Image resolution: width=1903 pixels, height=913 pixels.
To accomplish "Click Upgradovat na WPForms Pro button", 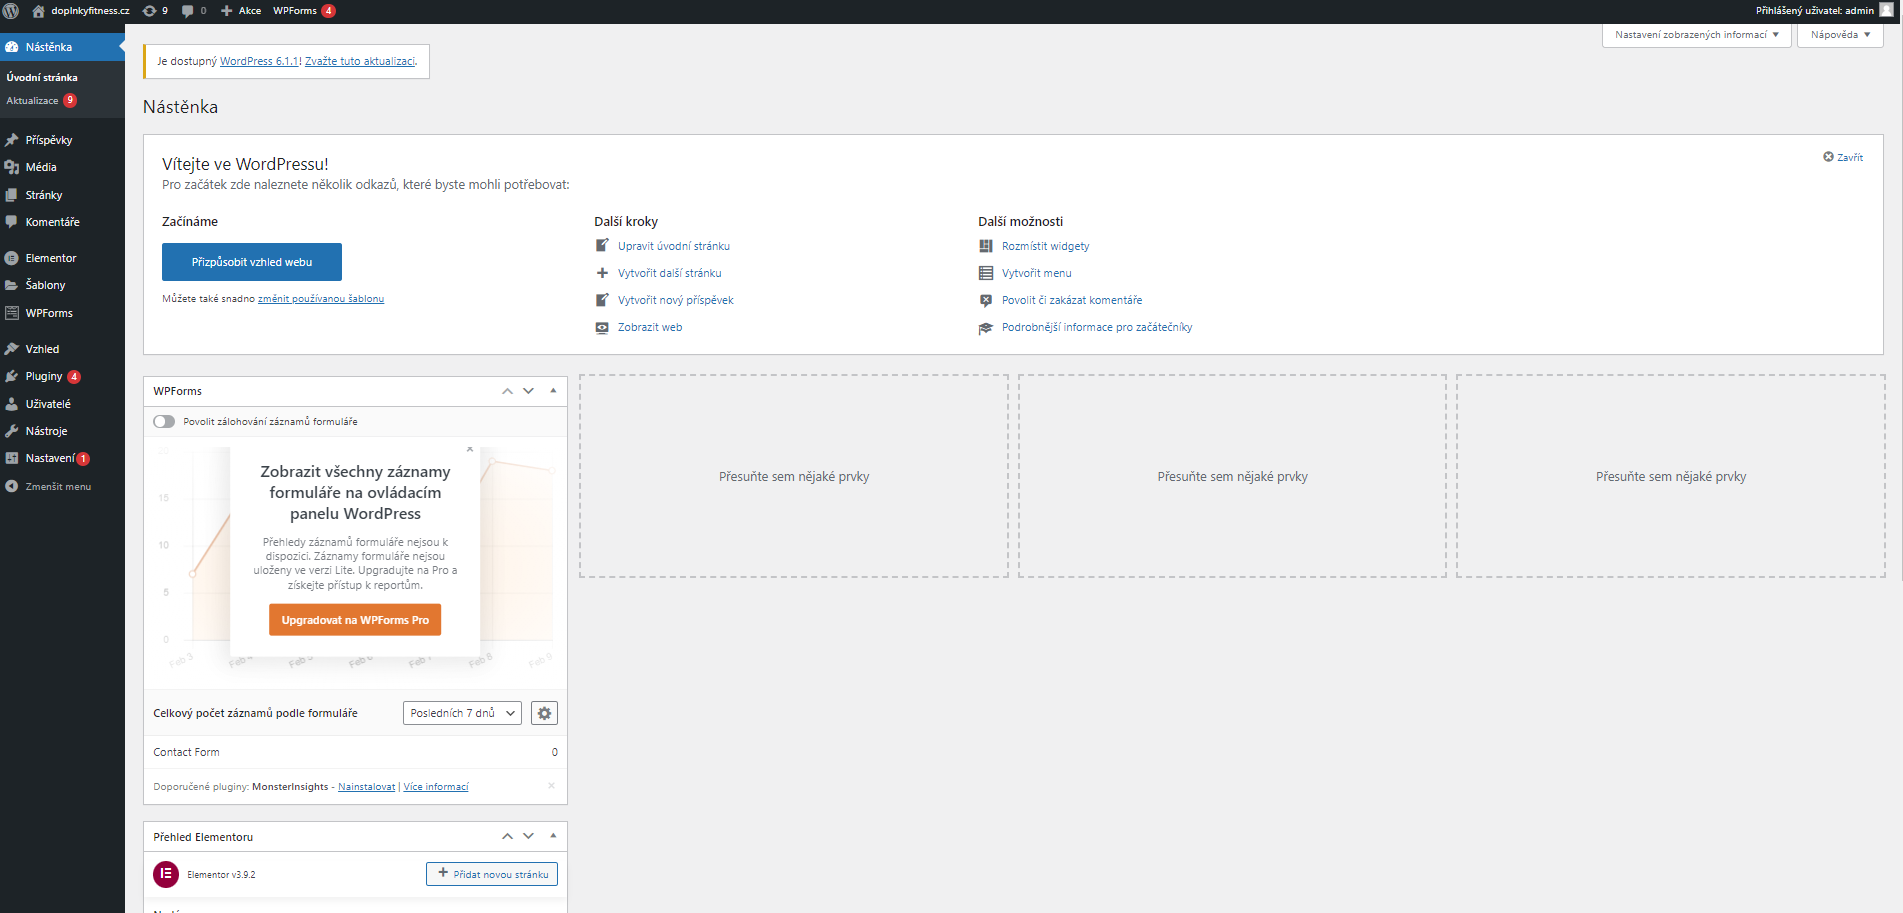I will coord(355,620).
